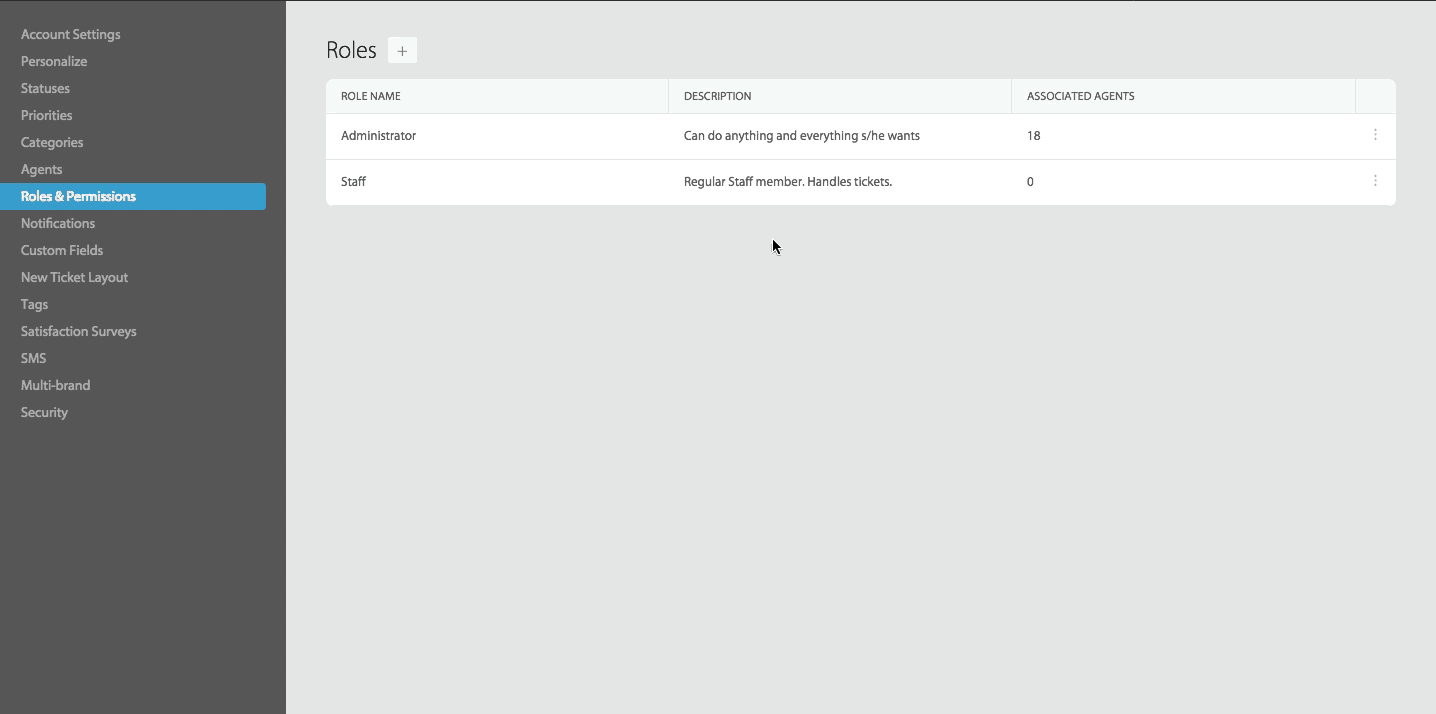This screenshot has width=1436, height=714.
Task: Select the Administrator role row
Action: 378,135
